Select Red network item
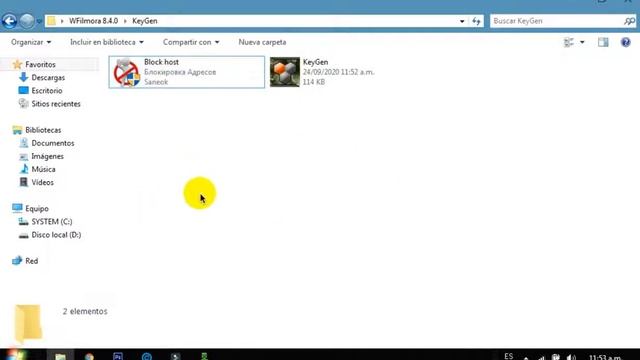The width and height of the screenshot is (640, 360). point(31,261)
